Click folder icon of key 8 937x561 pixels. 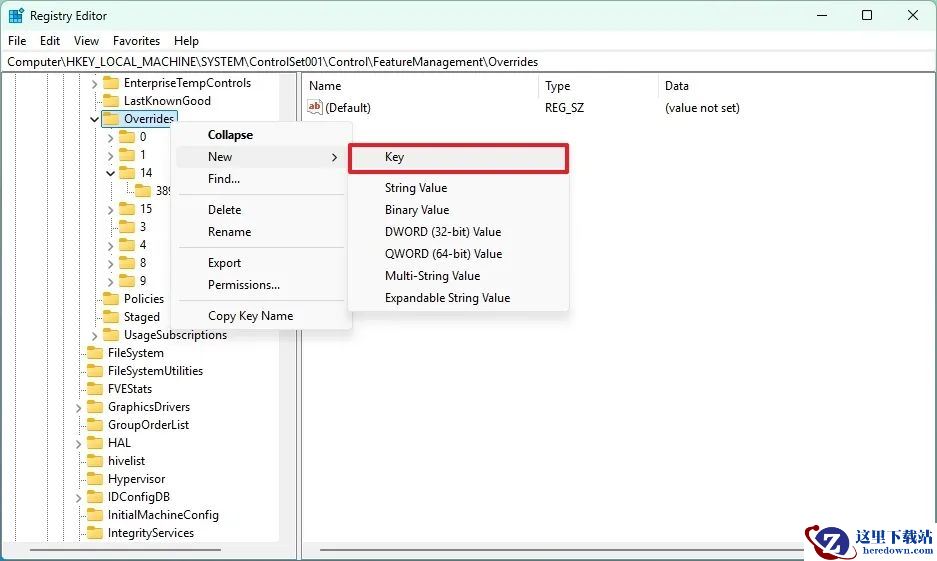127,262
